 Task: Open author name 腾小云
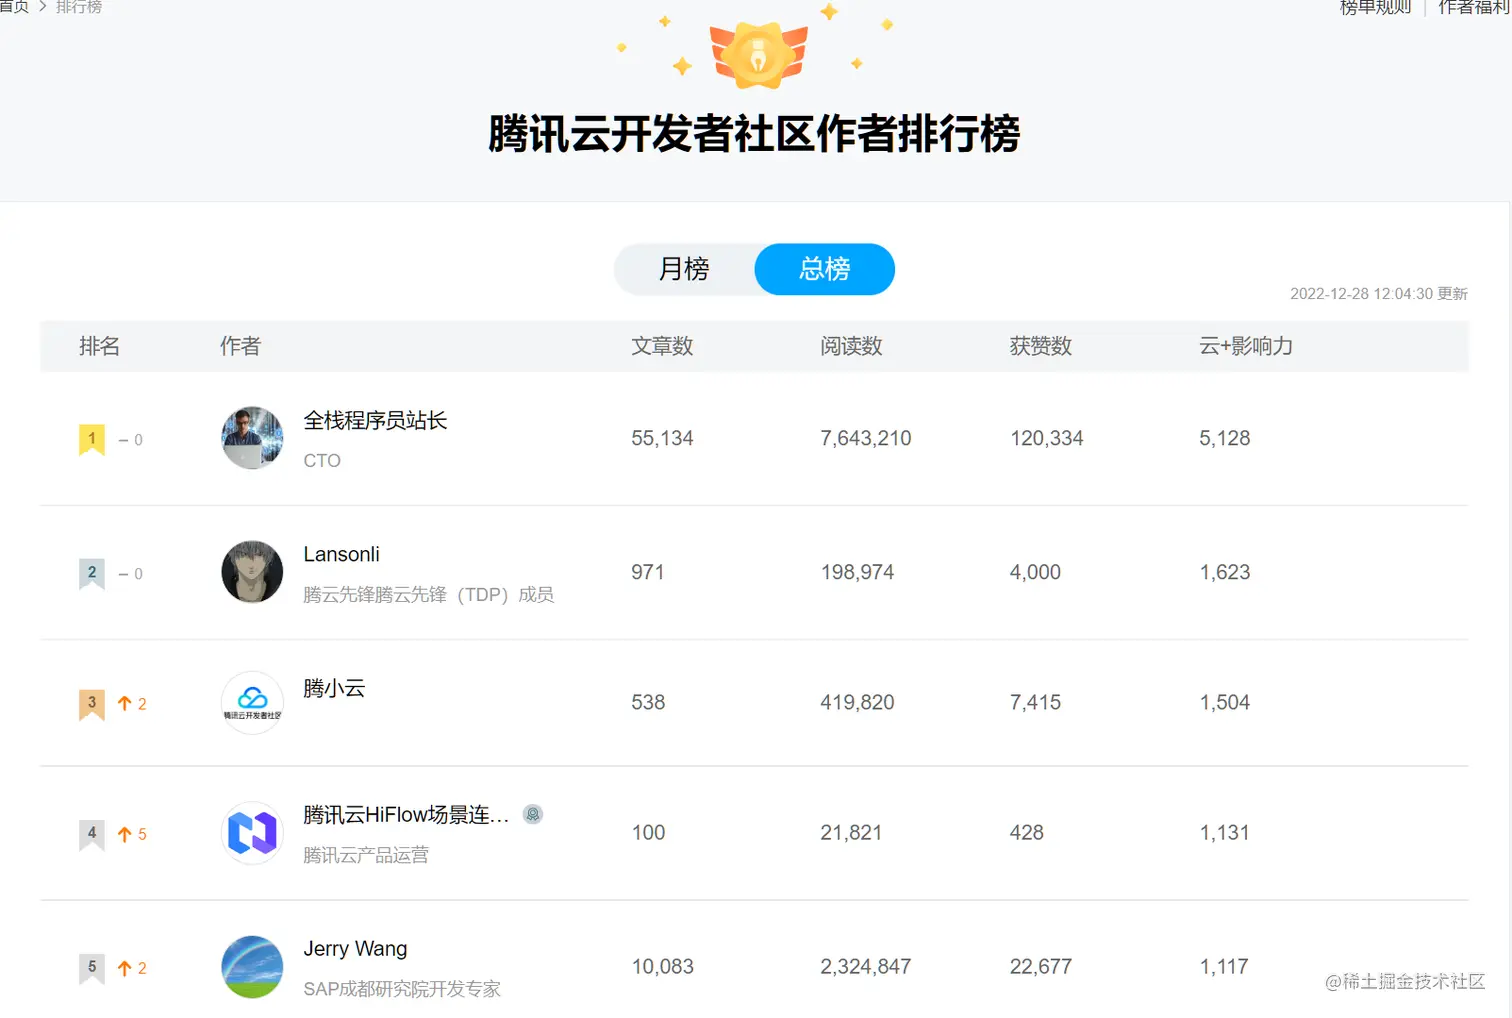pos(334,688)
